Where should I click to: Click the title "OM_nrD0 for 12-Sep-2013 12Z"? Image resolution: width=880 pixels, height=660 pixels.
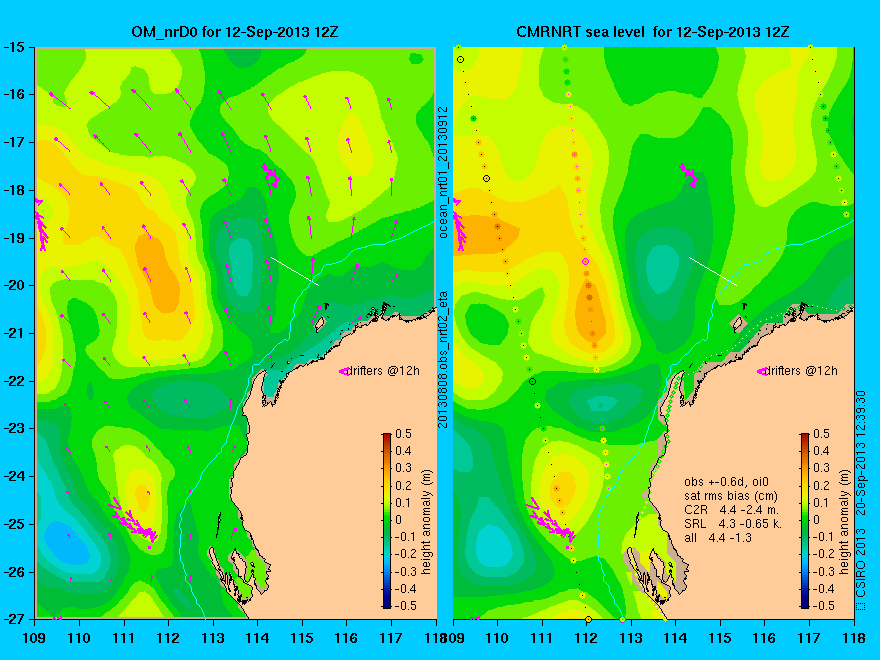click(235, 31)
